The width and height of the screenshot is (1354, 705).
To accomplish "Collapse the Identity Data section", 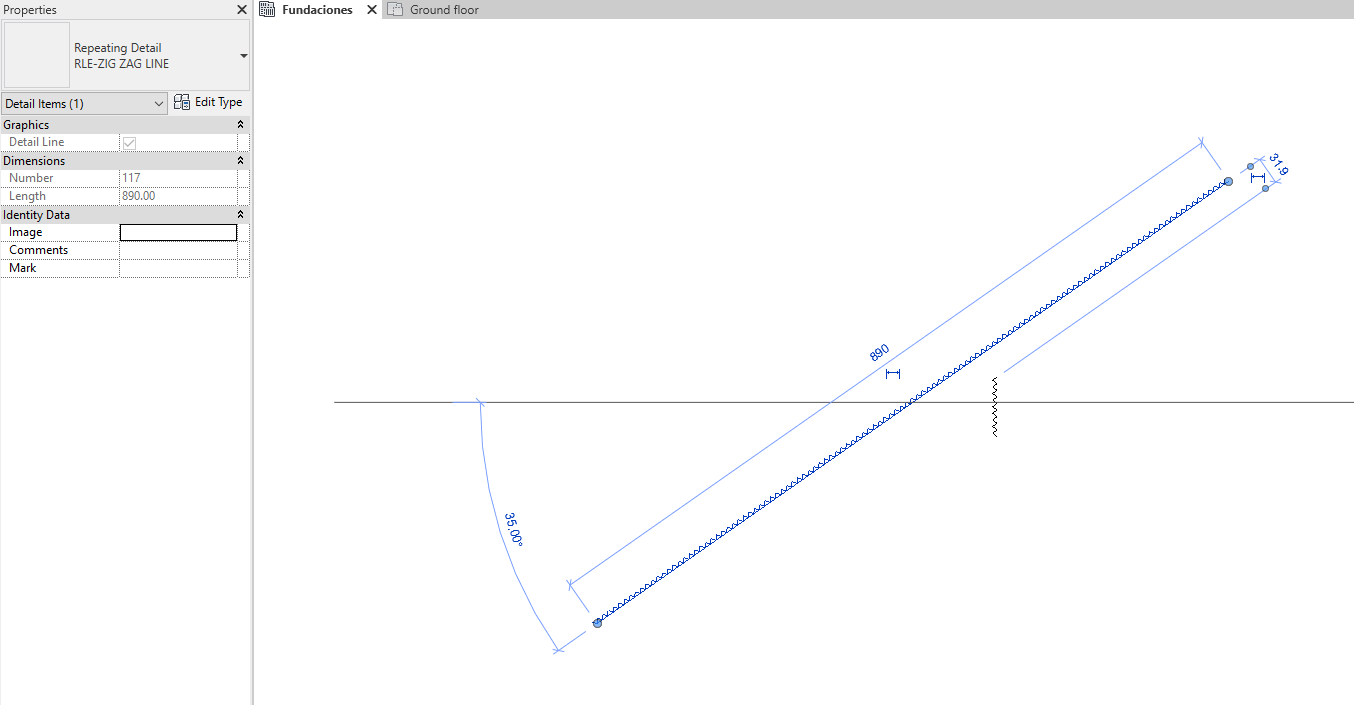I will pos(240,214).
